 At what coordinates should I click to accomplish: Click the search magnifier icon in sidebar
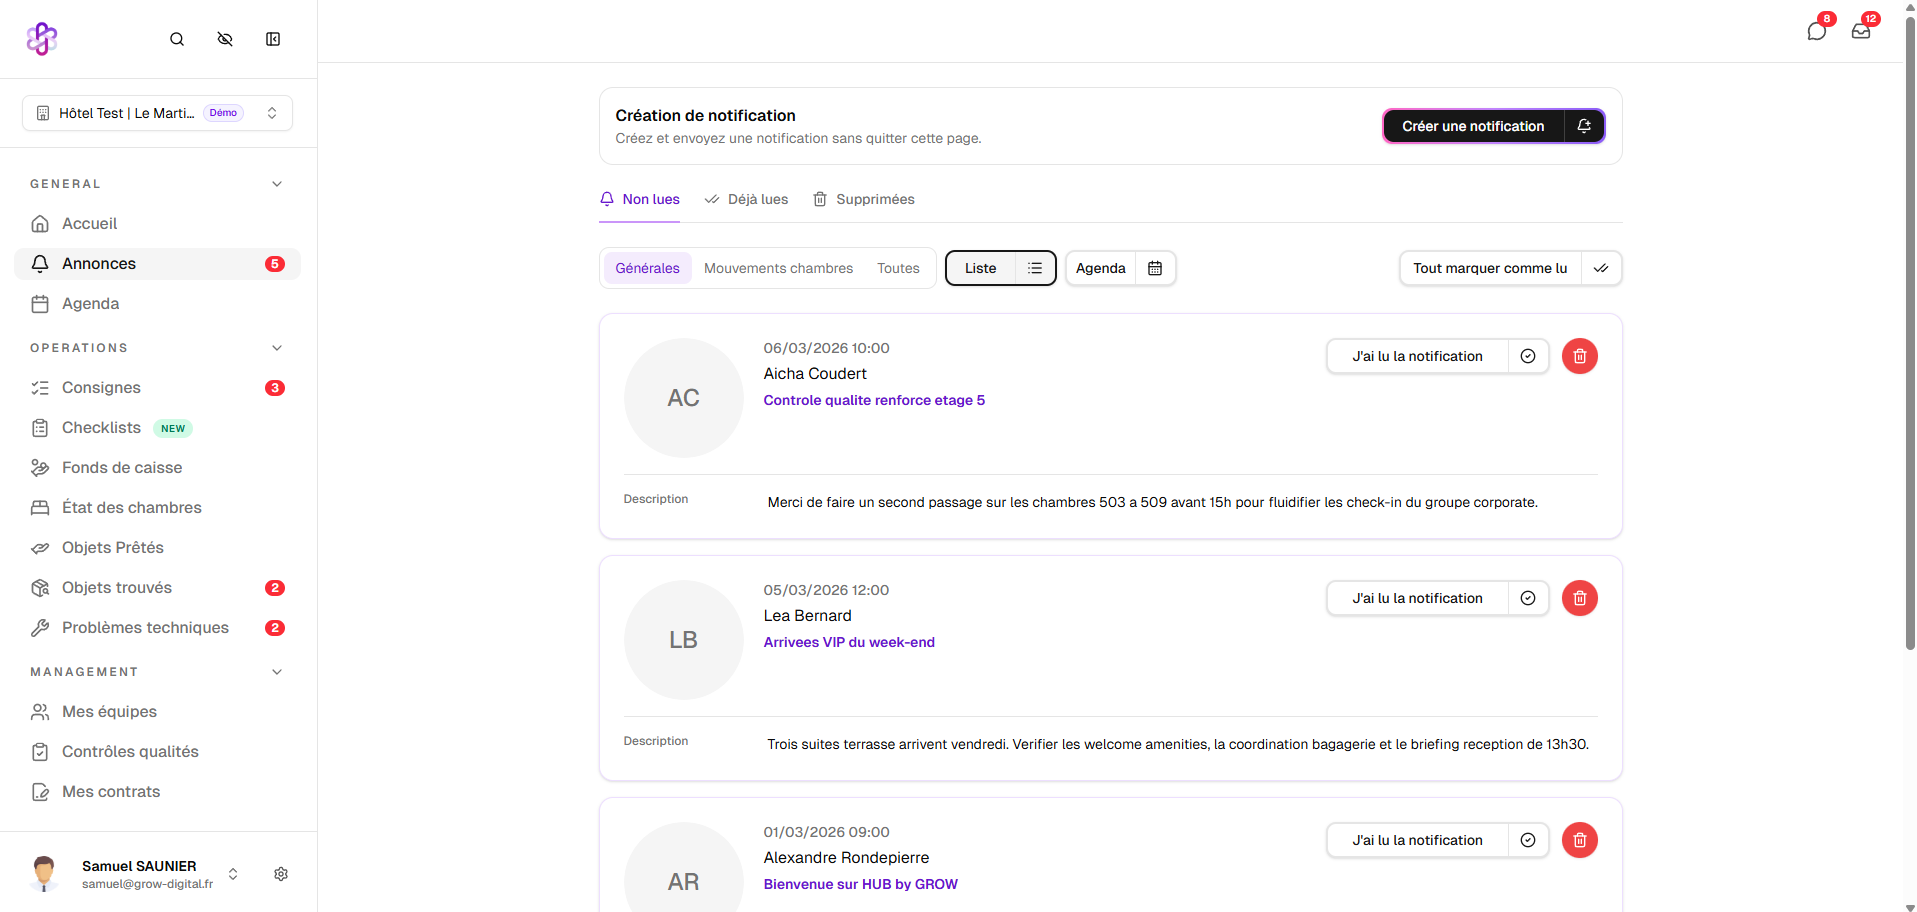coord(177,39)
